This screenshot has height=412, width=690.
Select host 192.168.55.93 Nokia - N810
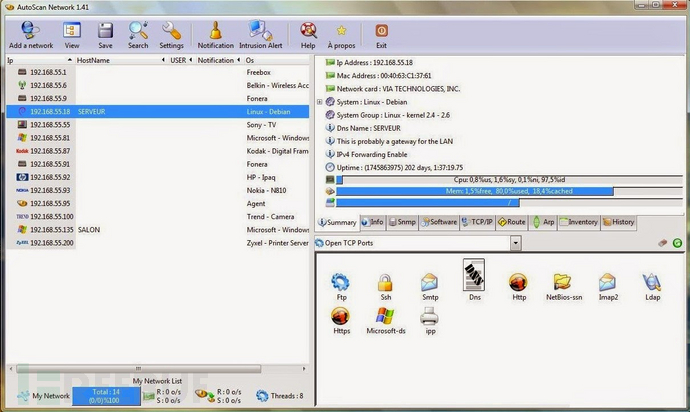point(158,190)
